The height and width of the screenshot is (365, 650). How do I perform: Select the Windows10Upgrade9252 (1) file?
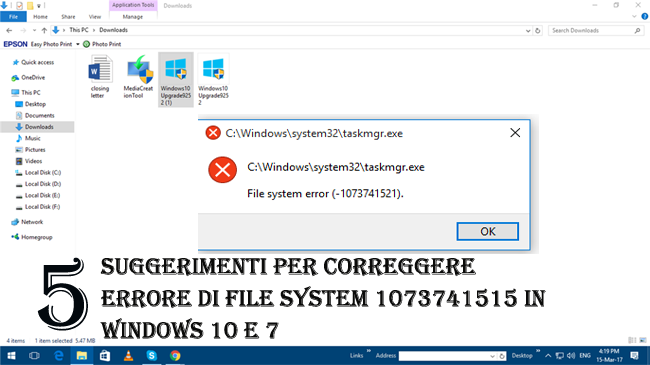(176, 80)
